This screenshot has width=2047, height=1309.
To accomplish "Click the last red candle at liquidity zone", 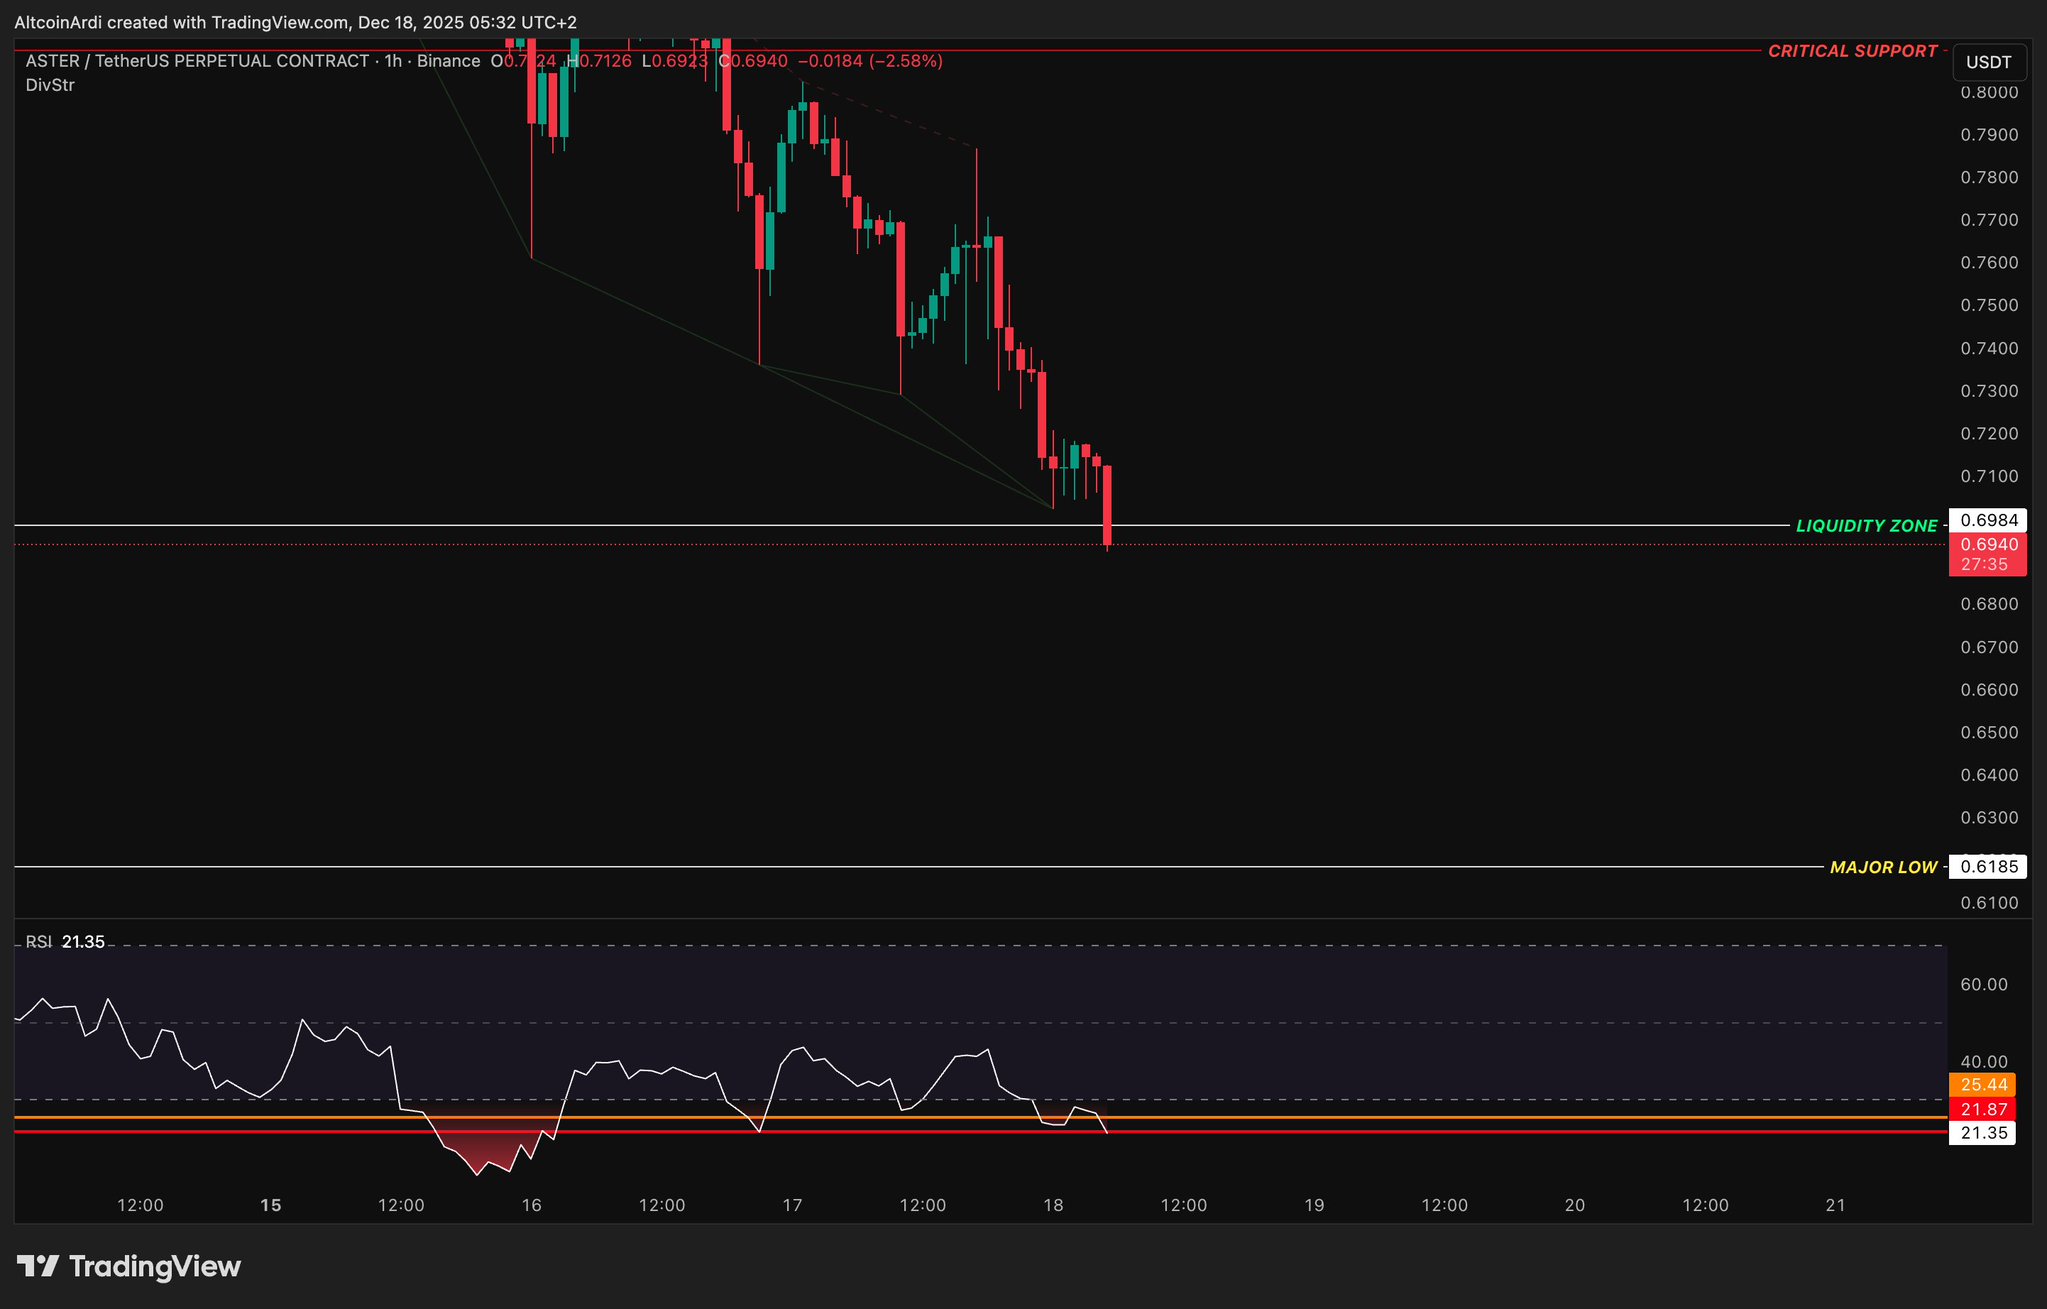I will coord(1107,505).
